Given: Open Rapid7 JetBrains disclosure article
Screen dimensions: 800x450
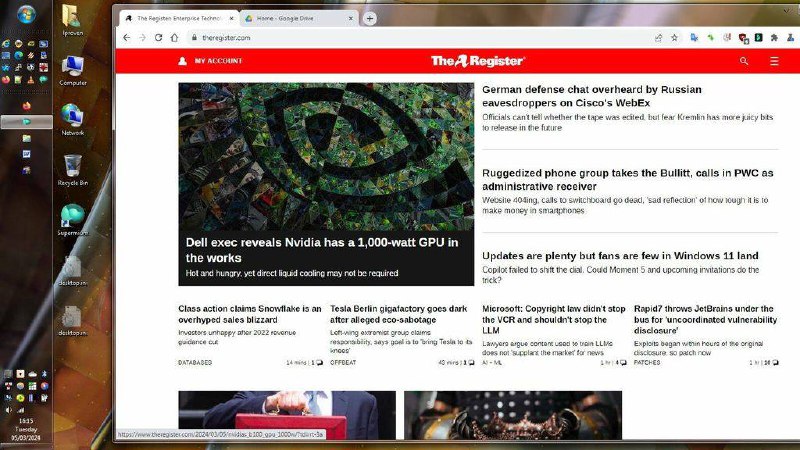Looking at the screenshot, I should click(705, 319).
